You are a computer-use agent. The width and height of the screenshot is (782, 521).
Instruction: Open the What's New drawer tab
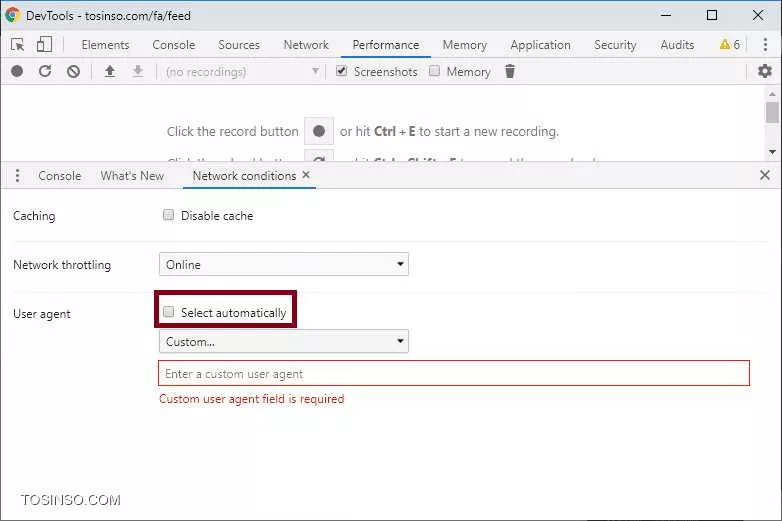(132, 176)
